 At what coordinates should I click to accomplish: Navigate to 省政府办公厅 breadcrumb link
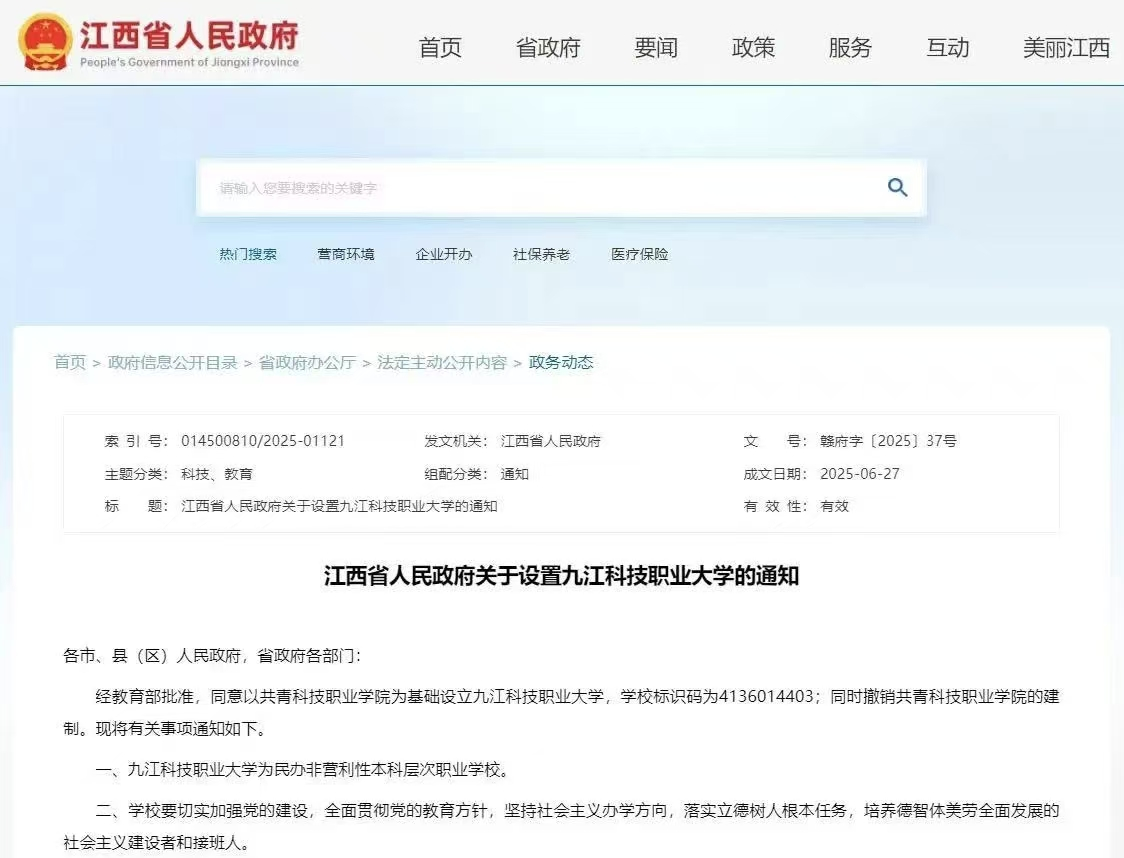[x=307, y=365]
